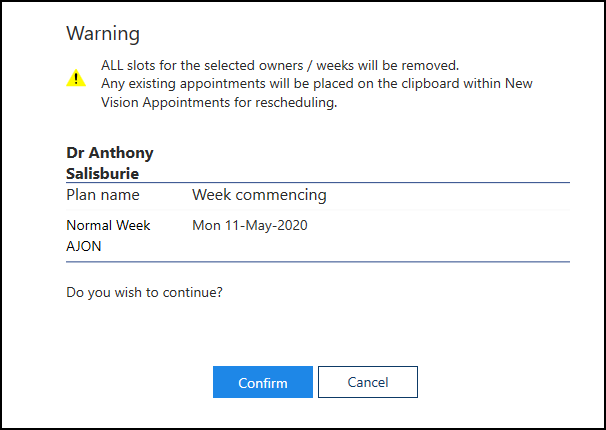Viewport: 606px width, 430px height.
Task: Click the year '2020' in the week date
Action: coord(291,226)
